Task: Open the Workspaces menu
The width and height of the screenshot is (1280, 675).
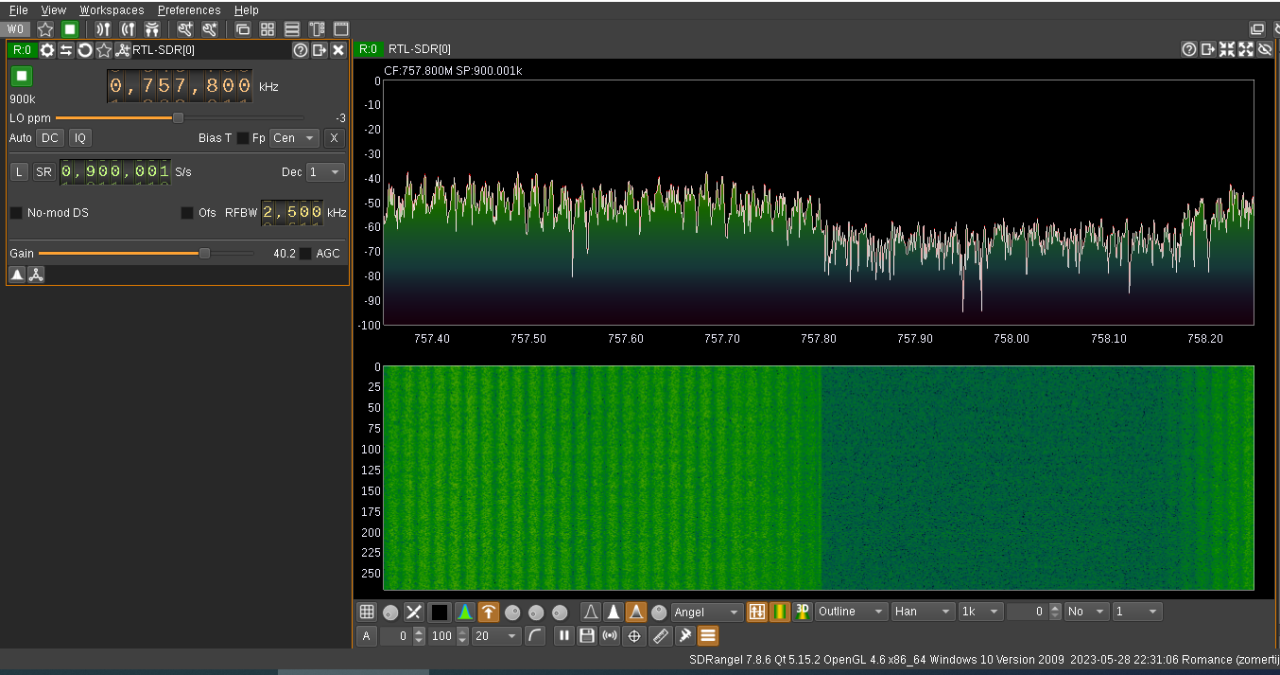Action: [111, 10]
